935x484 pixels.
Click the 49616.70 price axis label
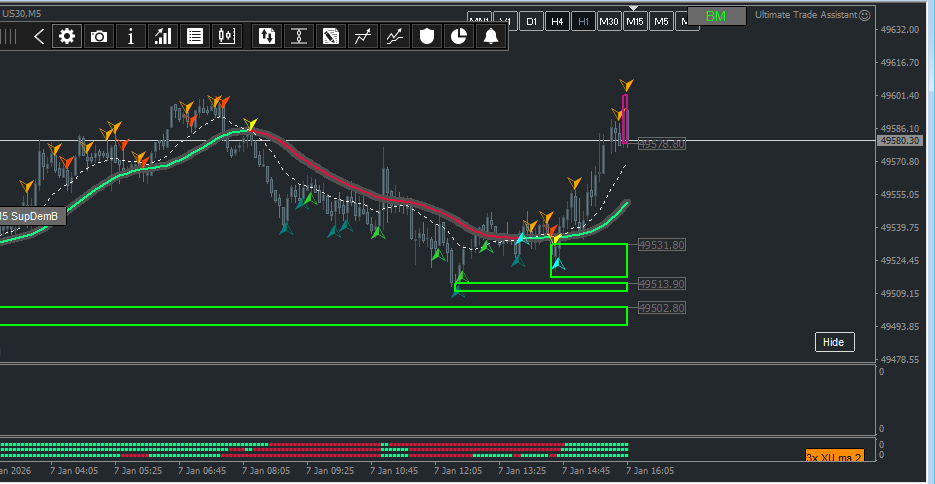pos(900,63)
